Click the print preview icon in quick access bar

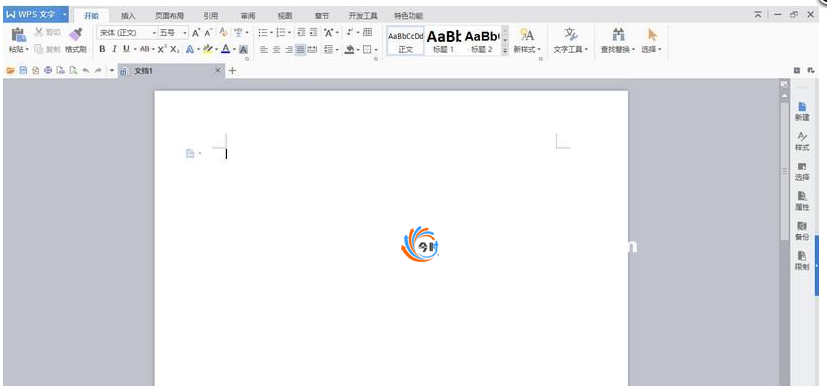[73, 70]
